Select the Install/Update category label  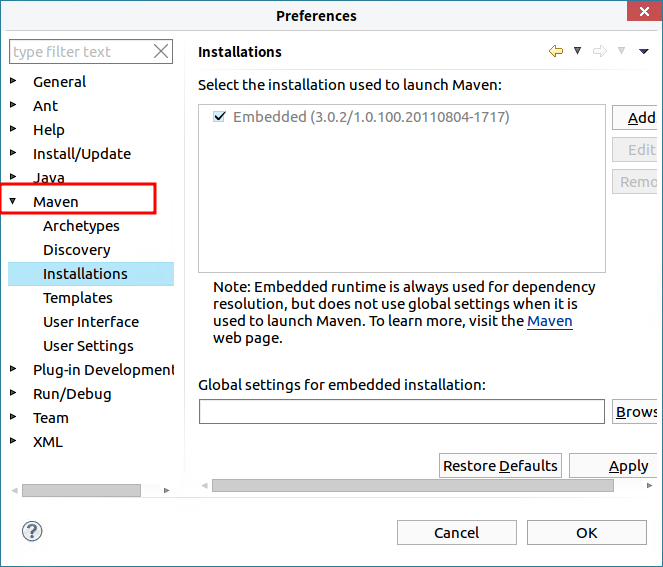(x=82, y=154)
